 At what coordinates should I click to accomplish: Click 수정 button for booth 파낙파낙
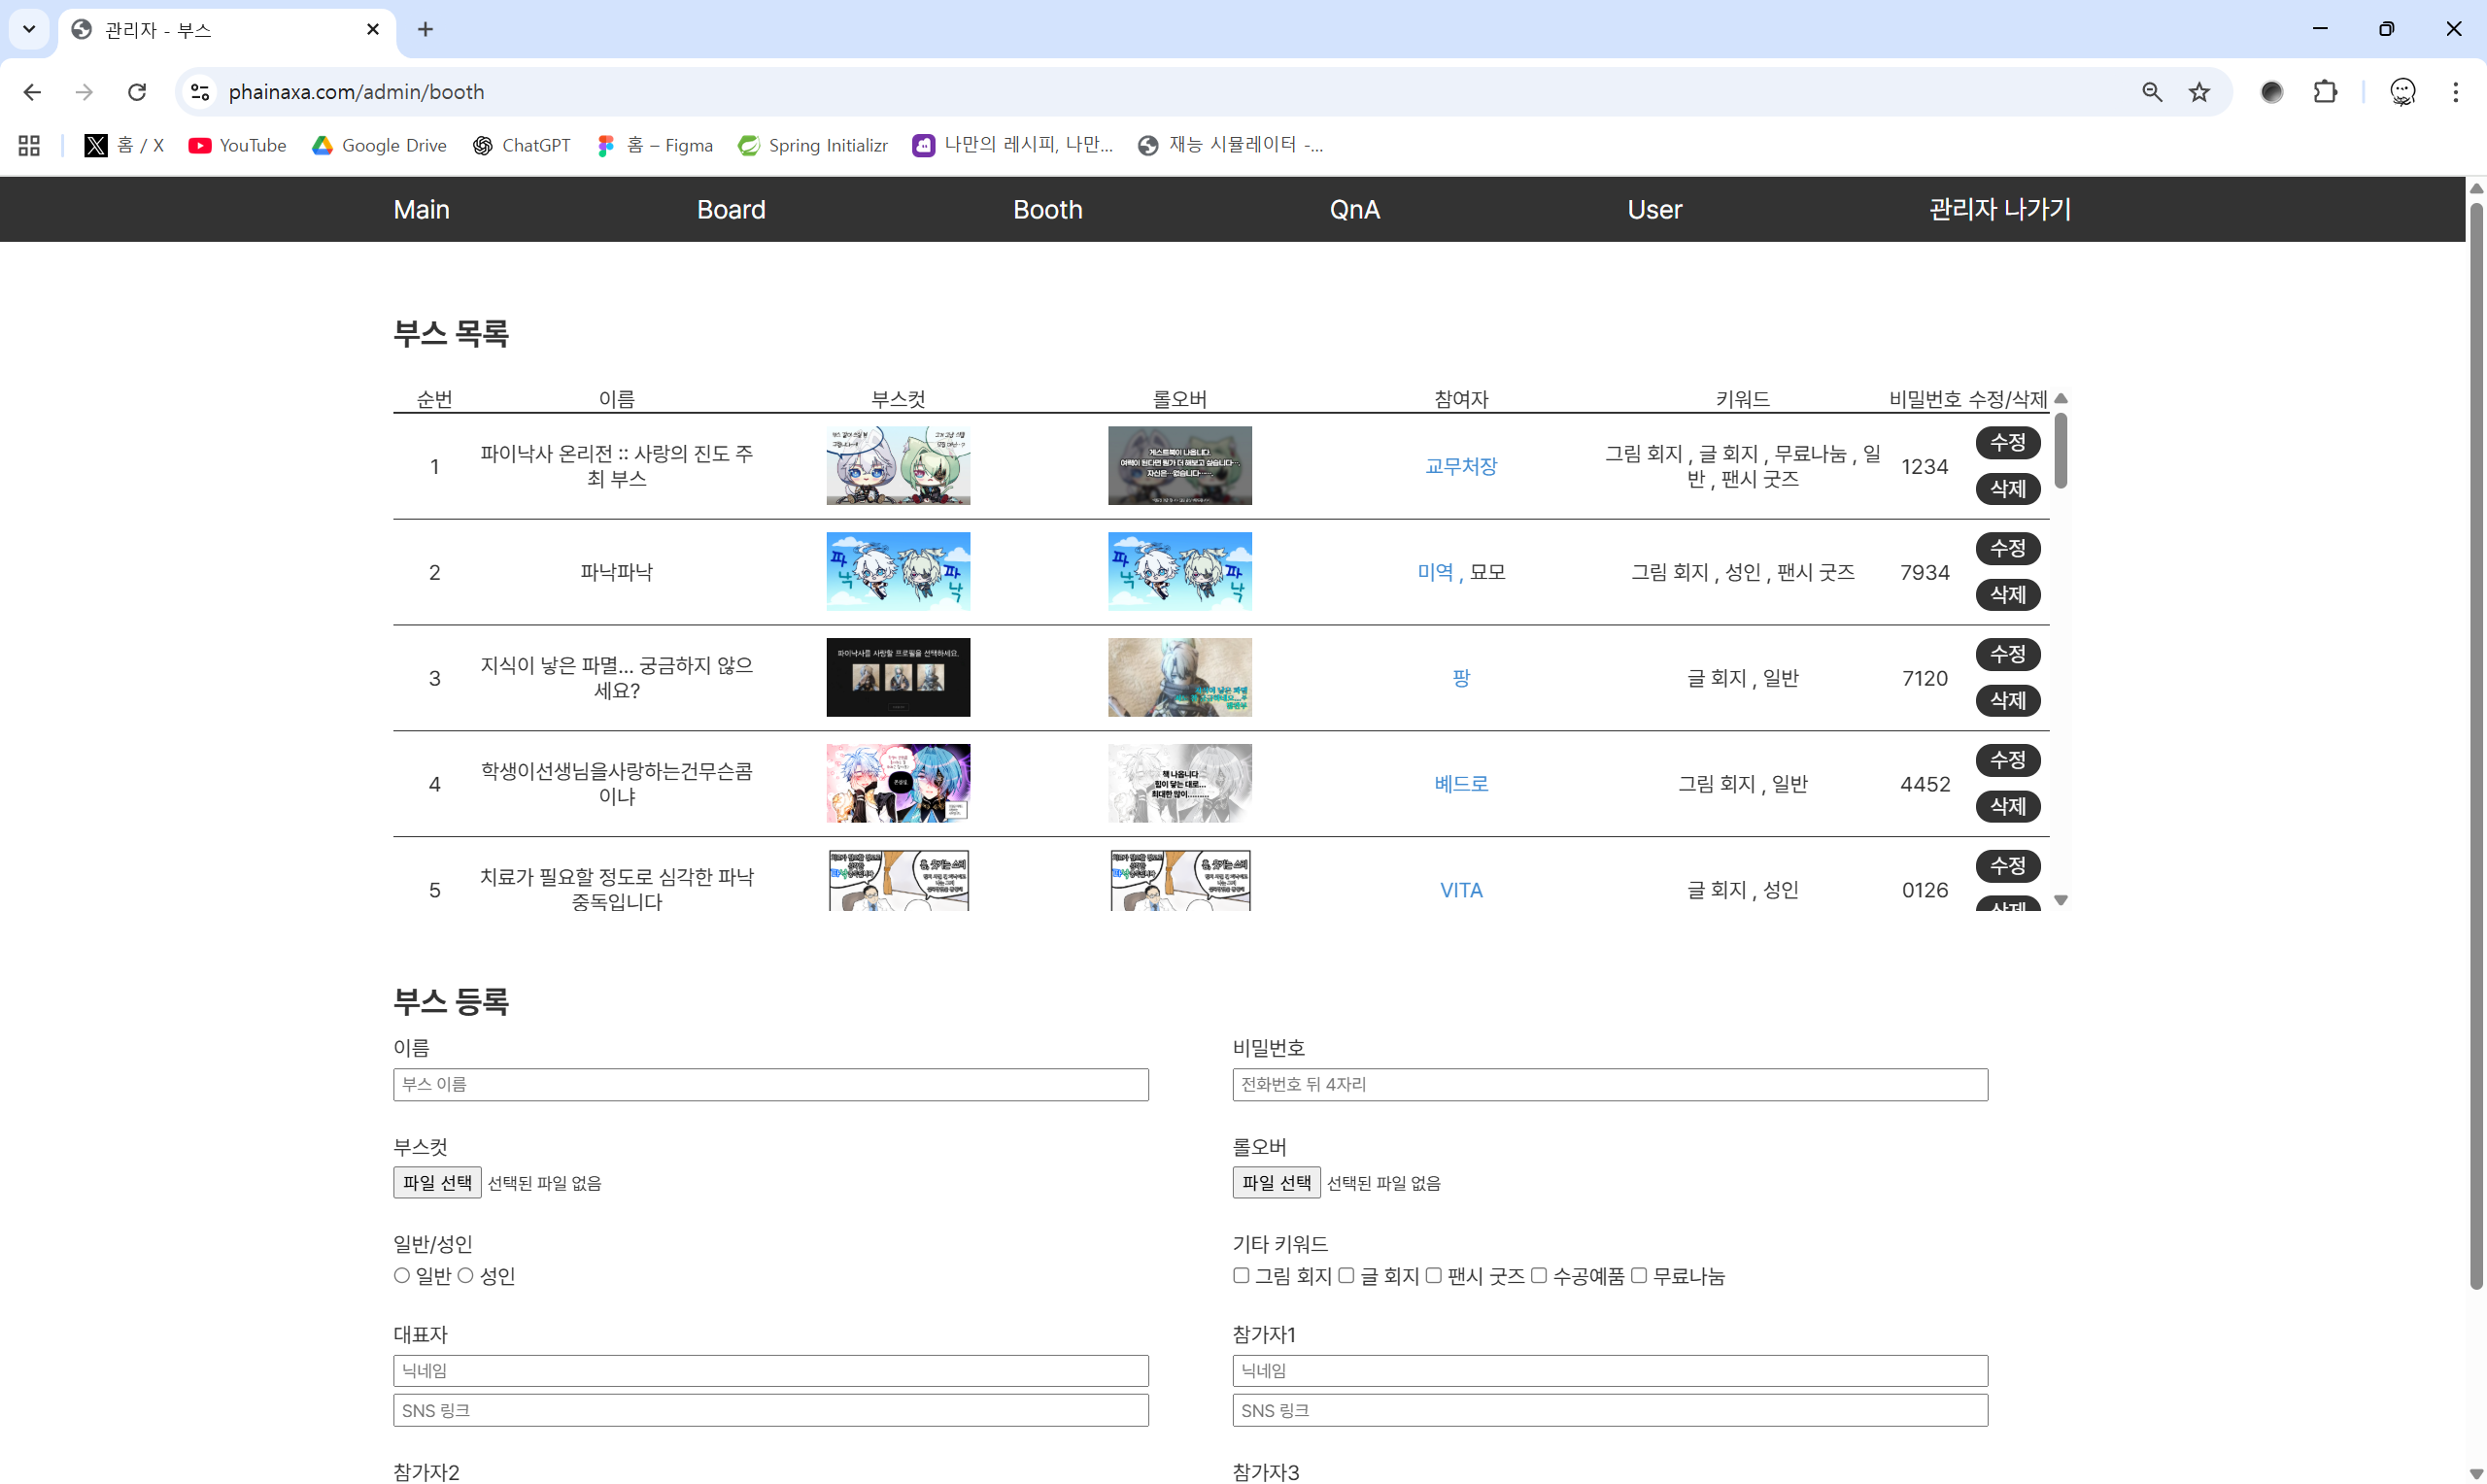pos(2007,548)
